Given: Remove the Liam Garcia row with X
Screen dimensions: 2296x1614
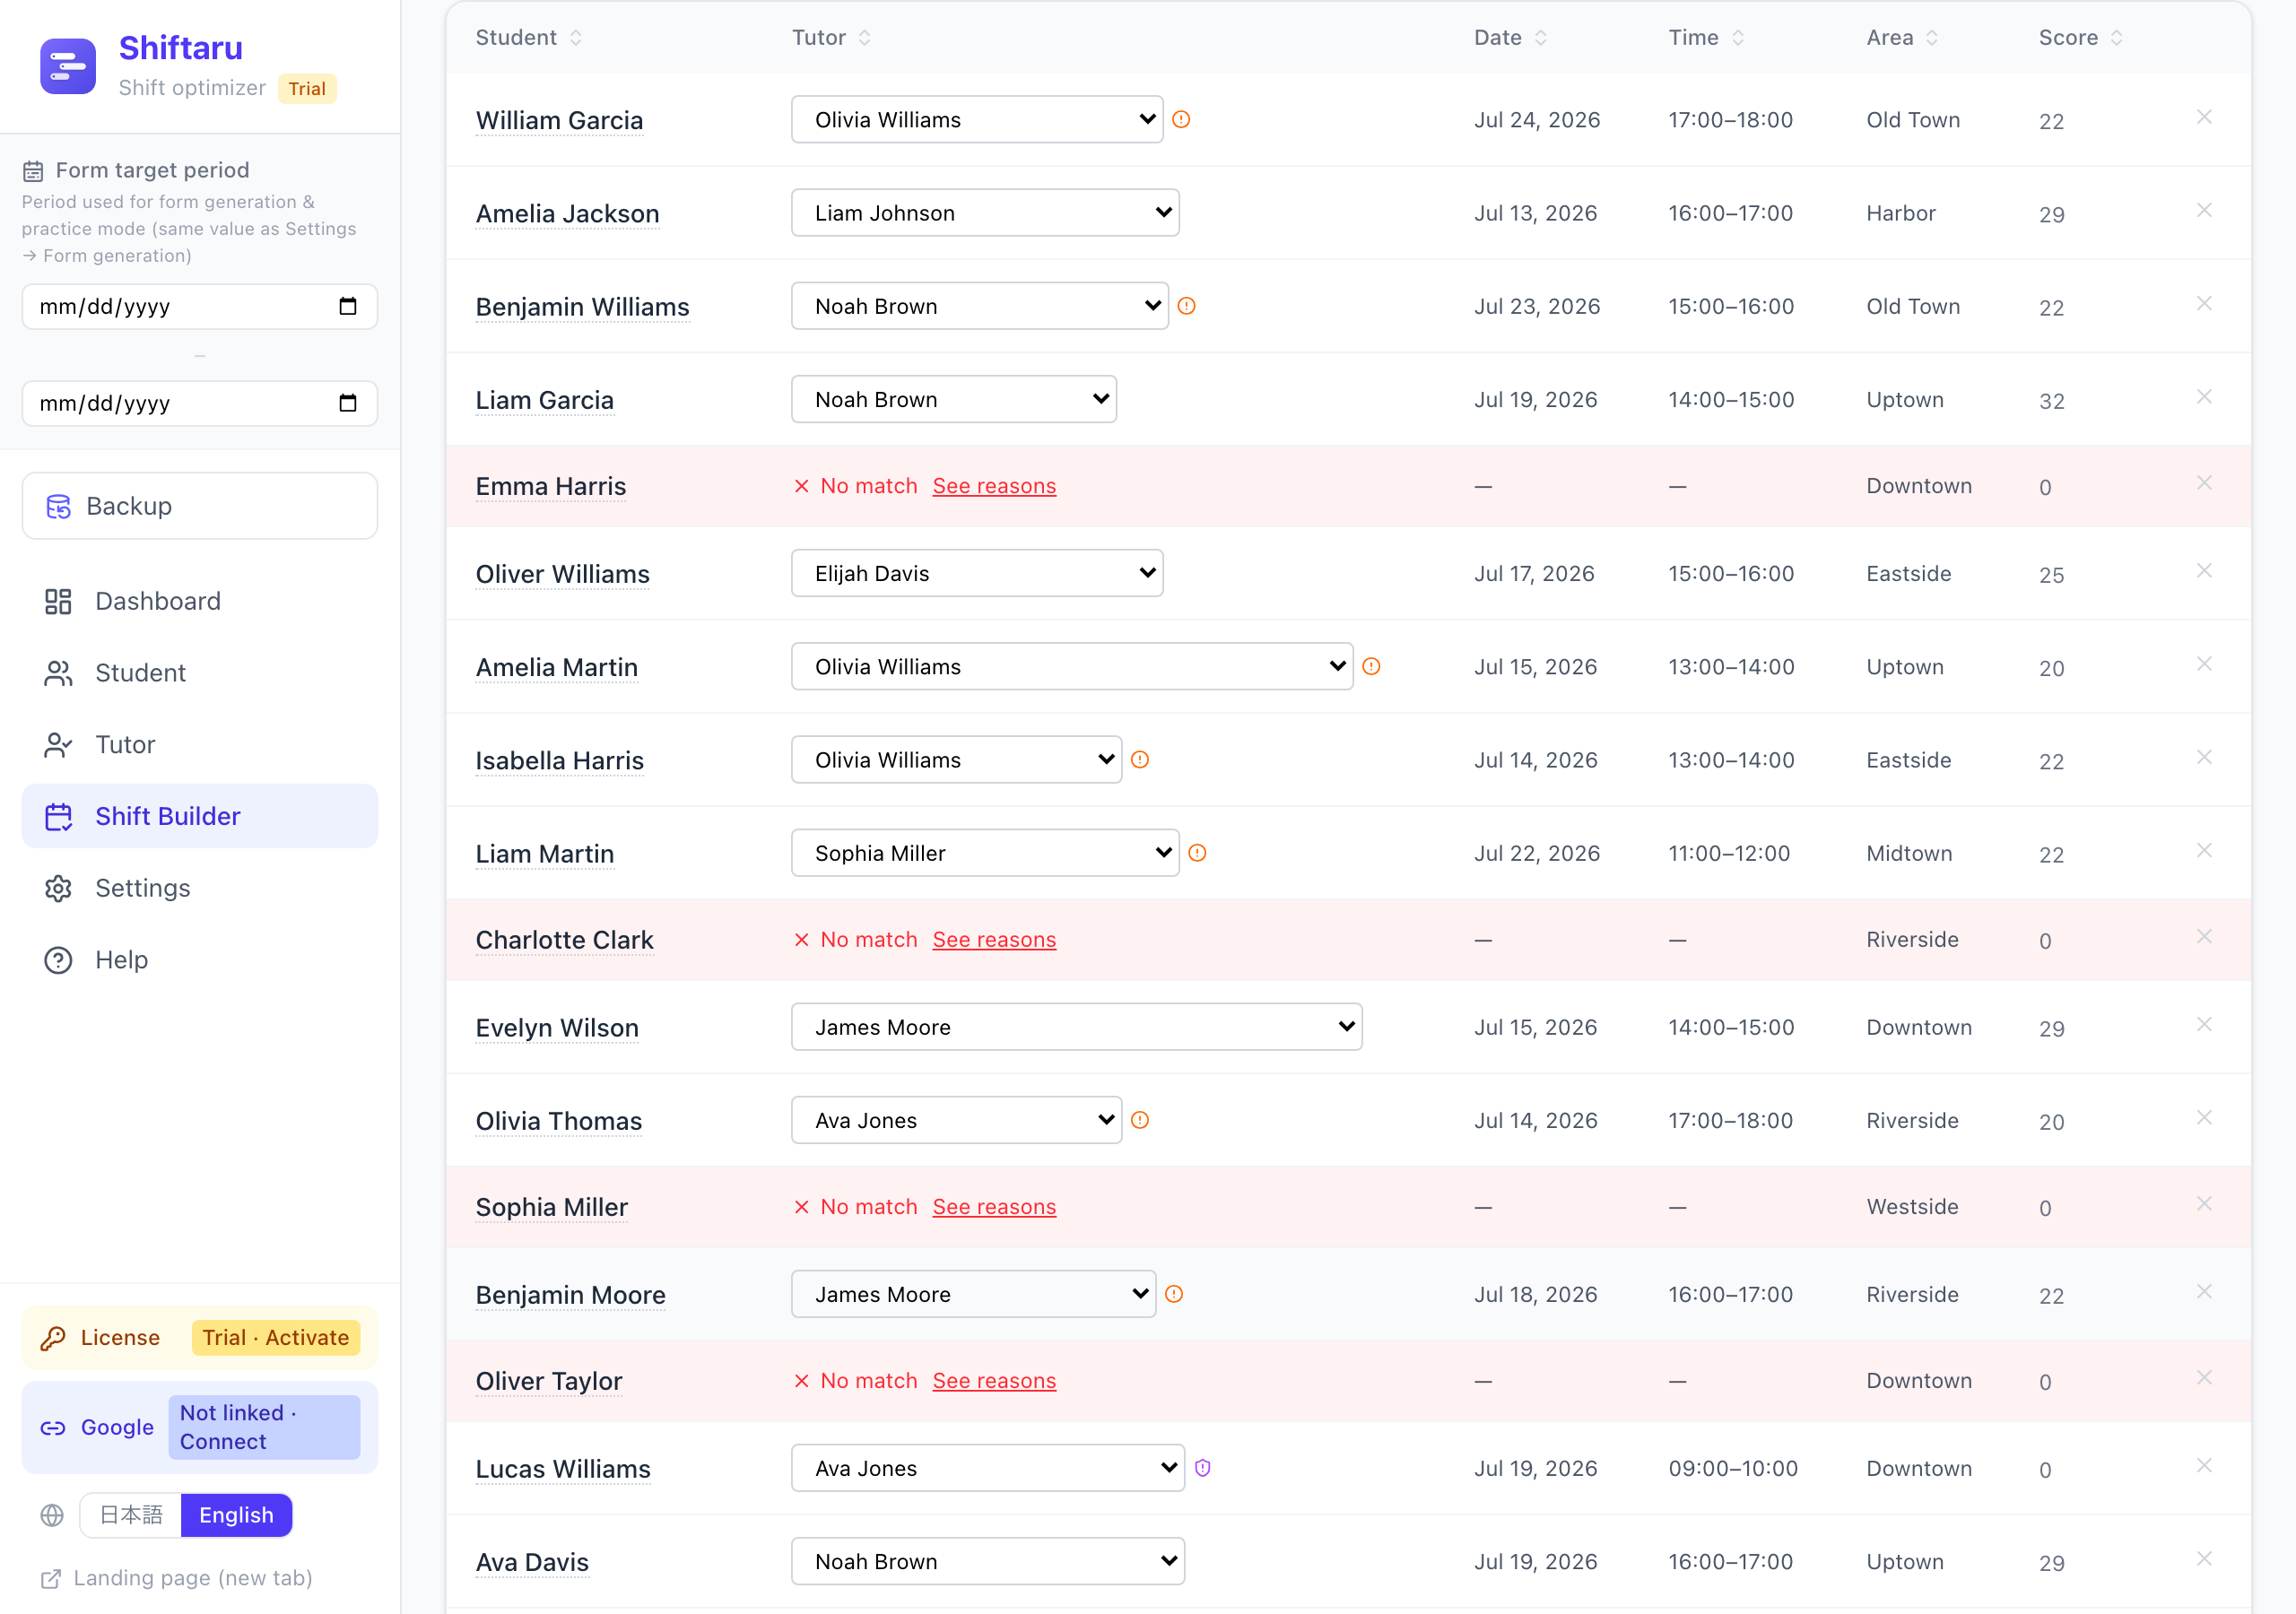Looking at the screenshot, I should tap(2204, 397).
